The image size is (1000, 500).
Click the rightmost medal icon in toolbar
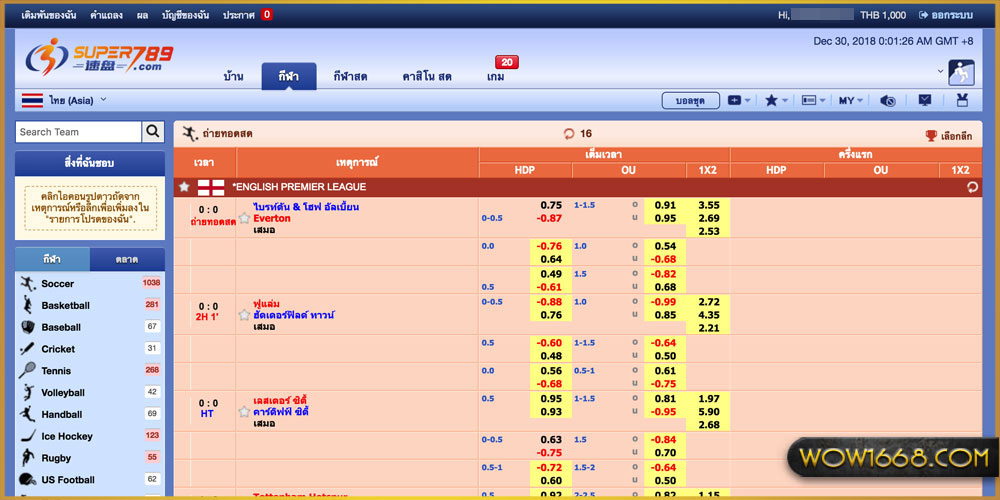[962, 101]
